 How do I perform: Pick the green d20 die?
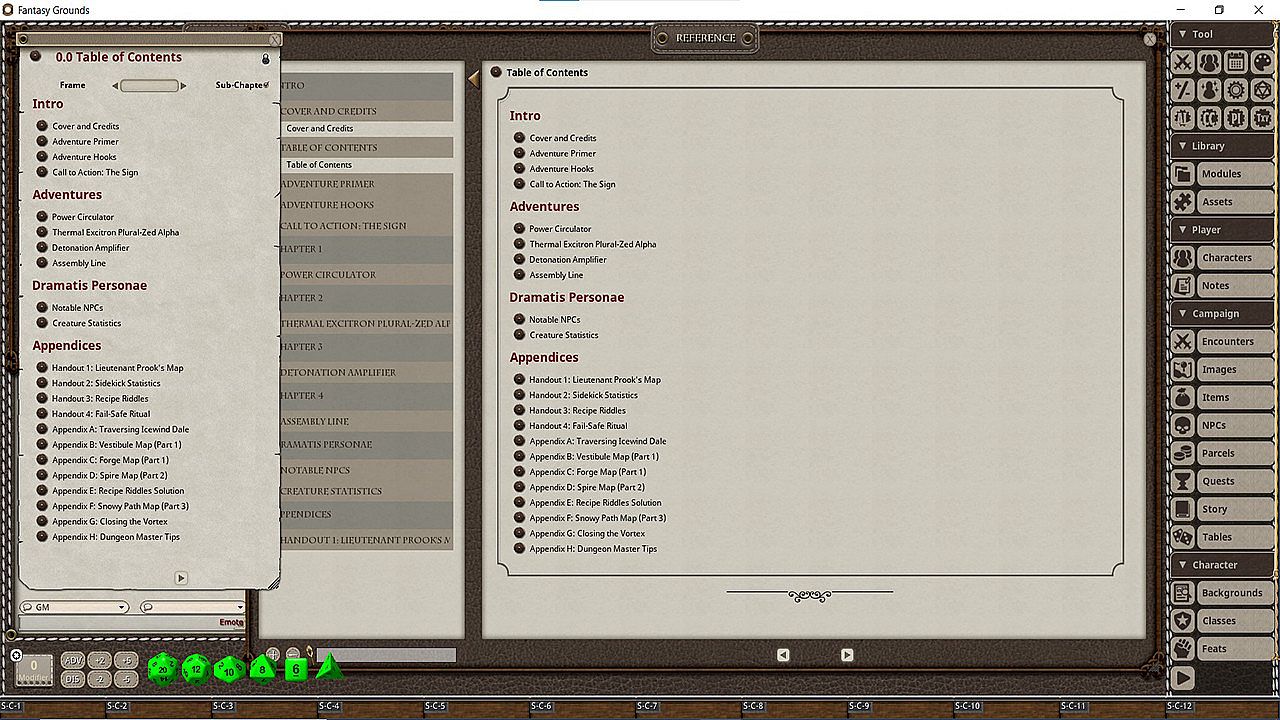coord(163,669)
